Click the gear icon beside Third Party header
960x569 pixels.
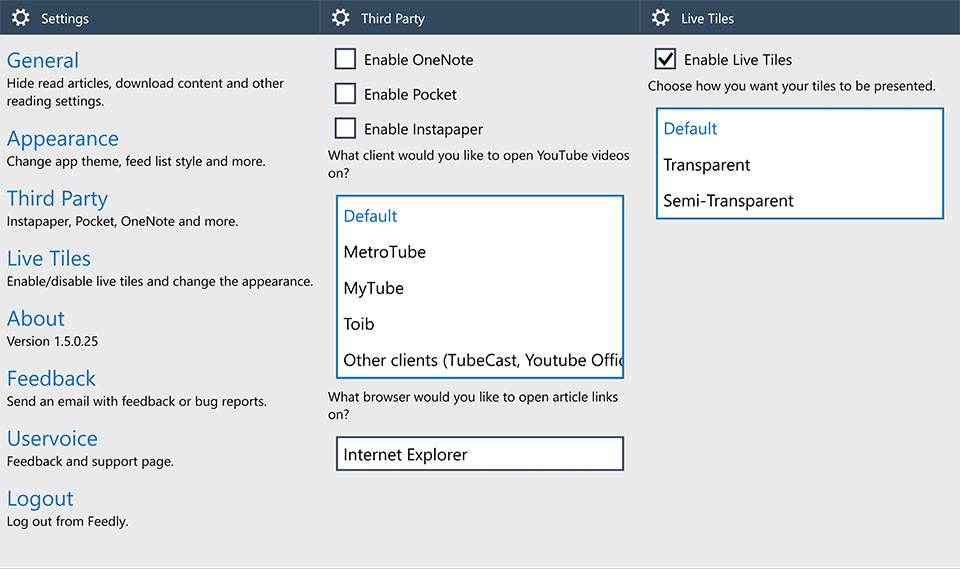(341, 18)
